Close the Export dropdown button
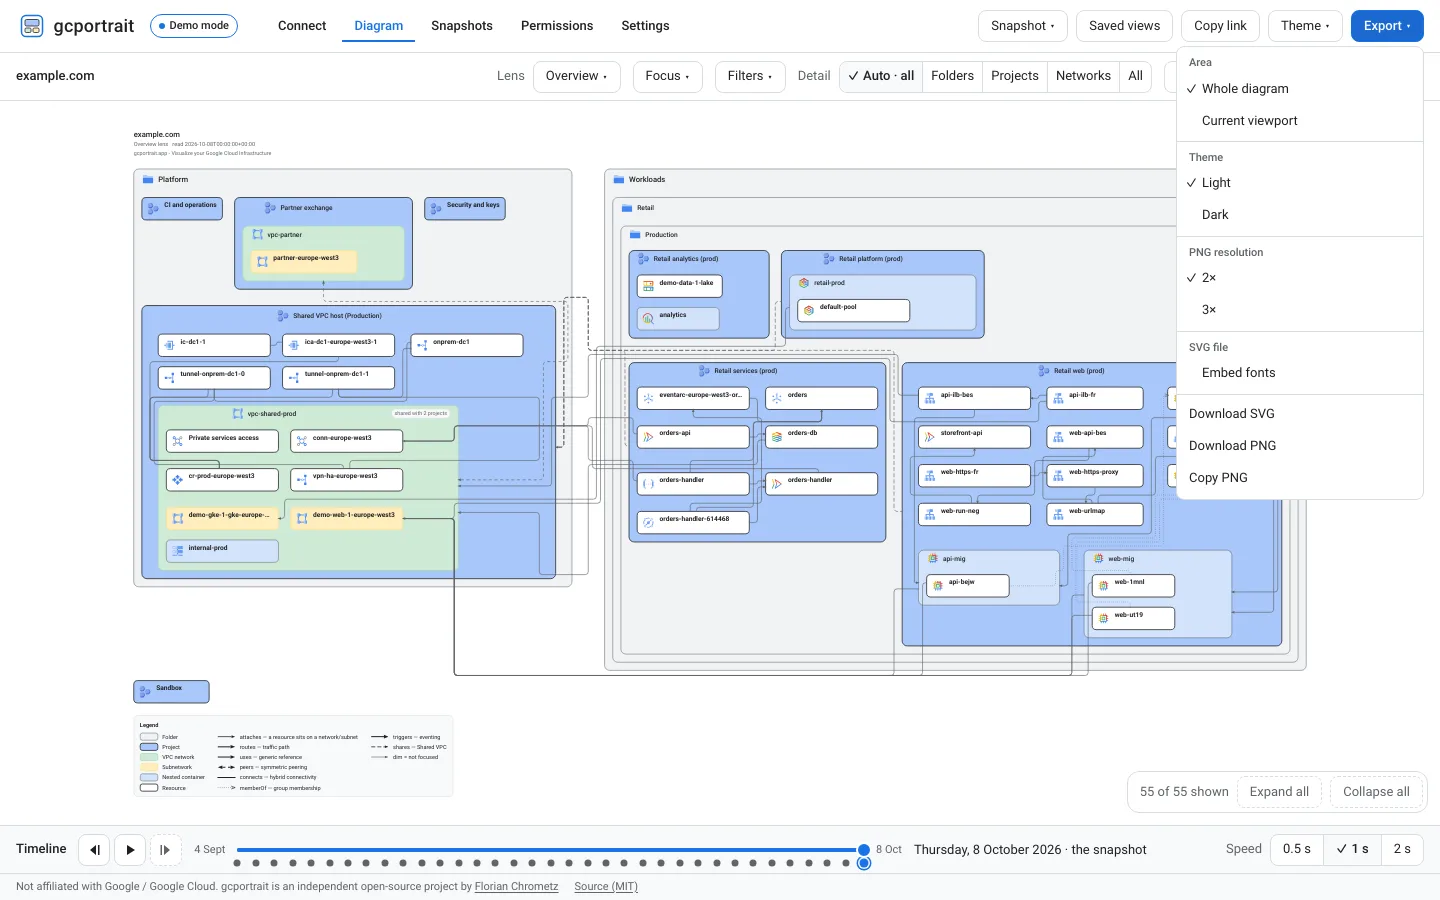The width and height of the screenshot is (1440, 900). 1387,26
